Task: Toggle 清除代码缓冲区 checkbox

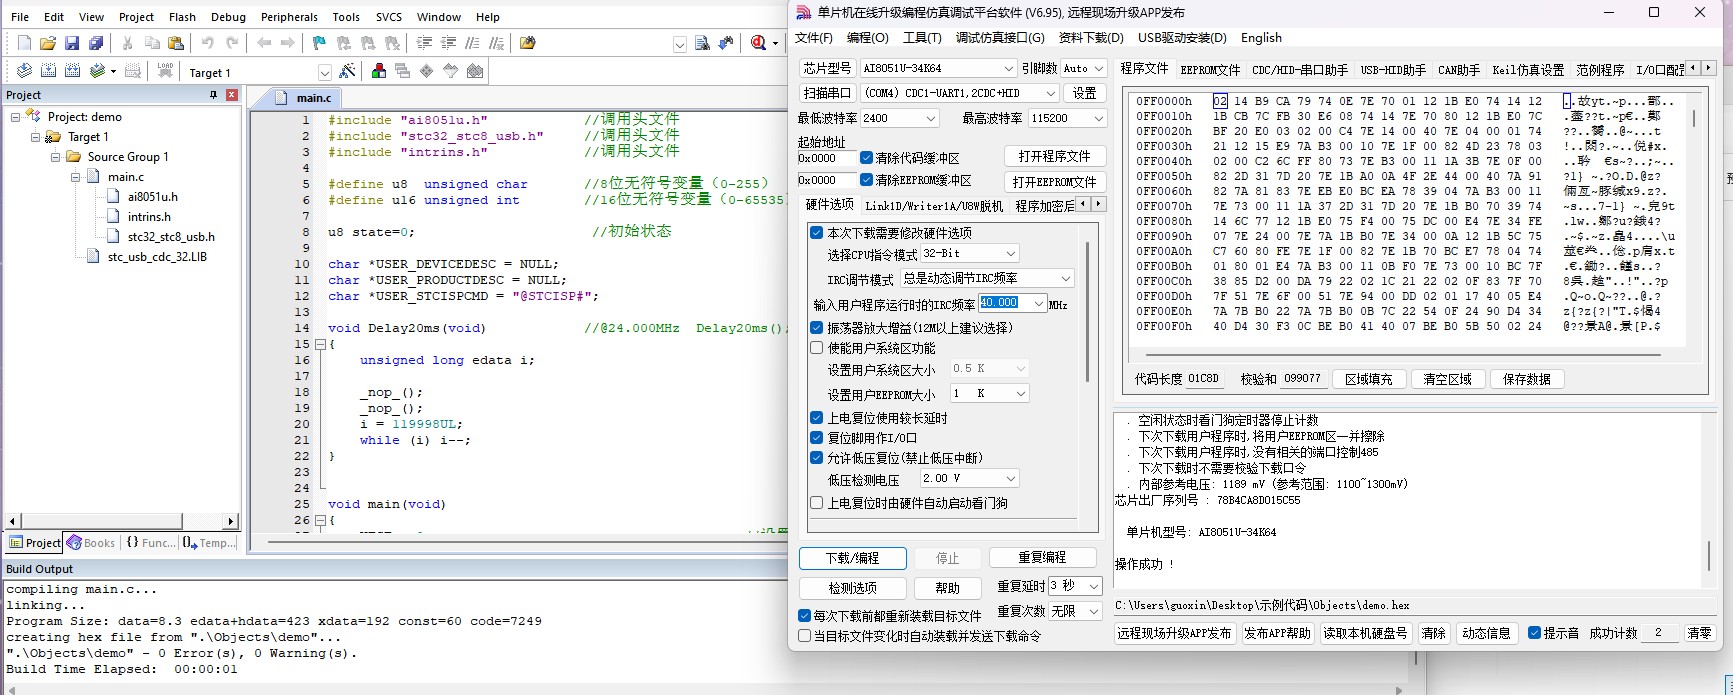Action: [866, 158]
